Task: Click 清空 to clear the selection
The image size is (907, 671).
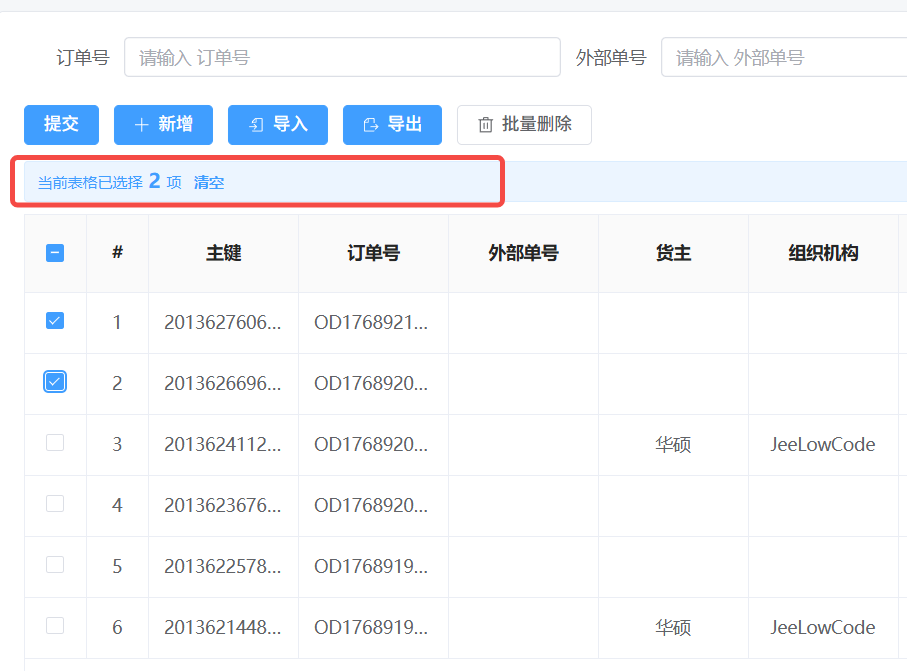Action: 209,183
